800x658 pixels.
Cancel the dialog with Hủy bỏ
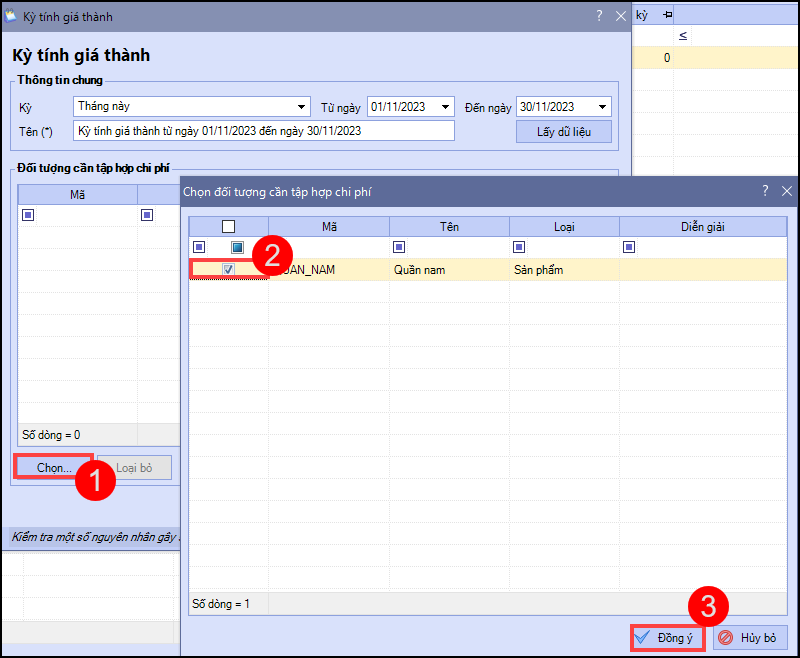tap(750, 637)
